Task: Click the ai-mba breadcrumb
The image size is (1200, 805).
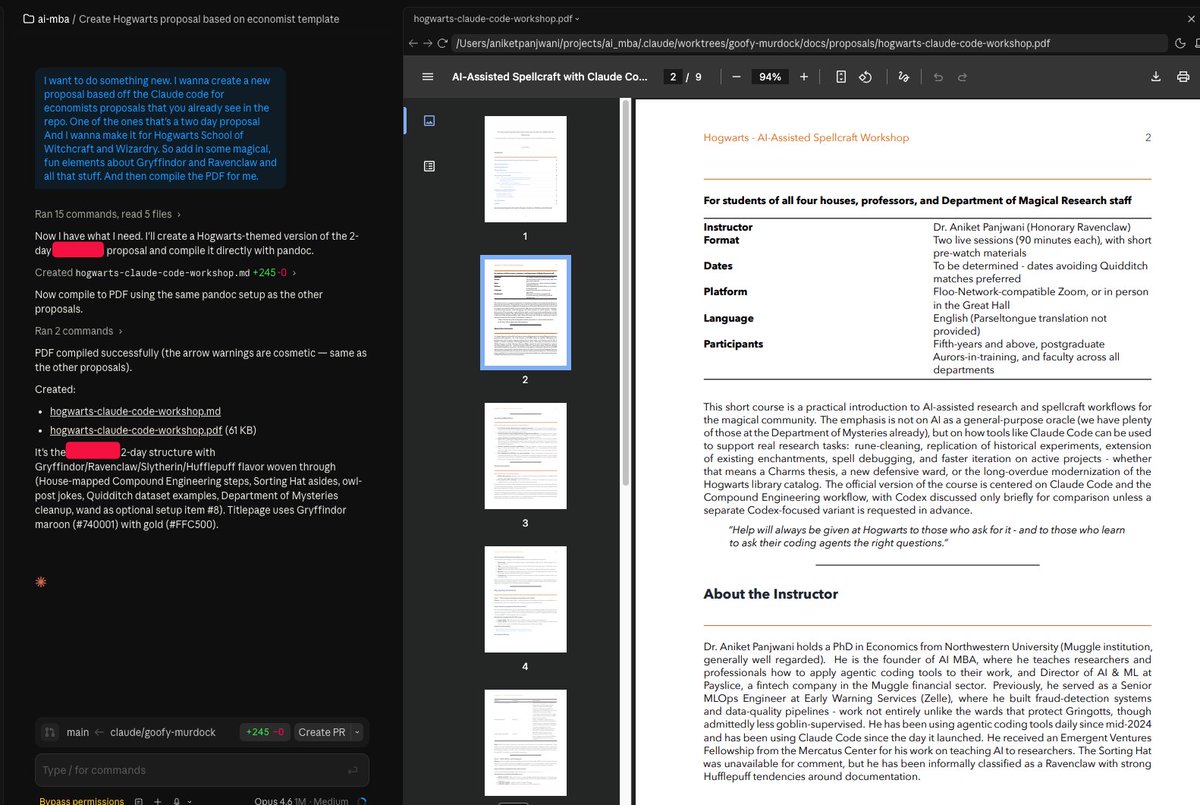Action: 53,19
